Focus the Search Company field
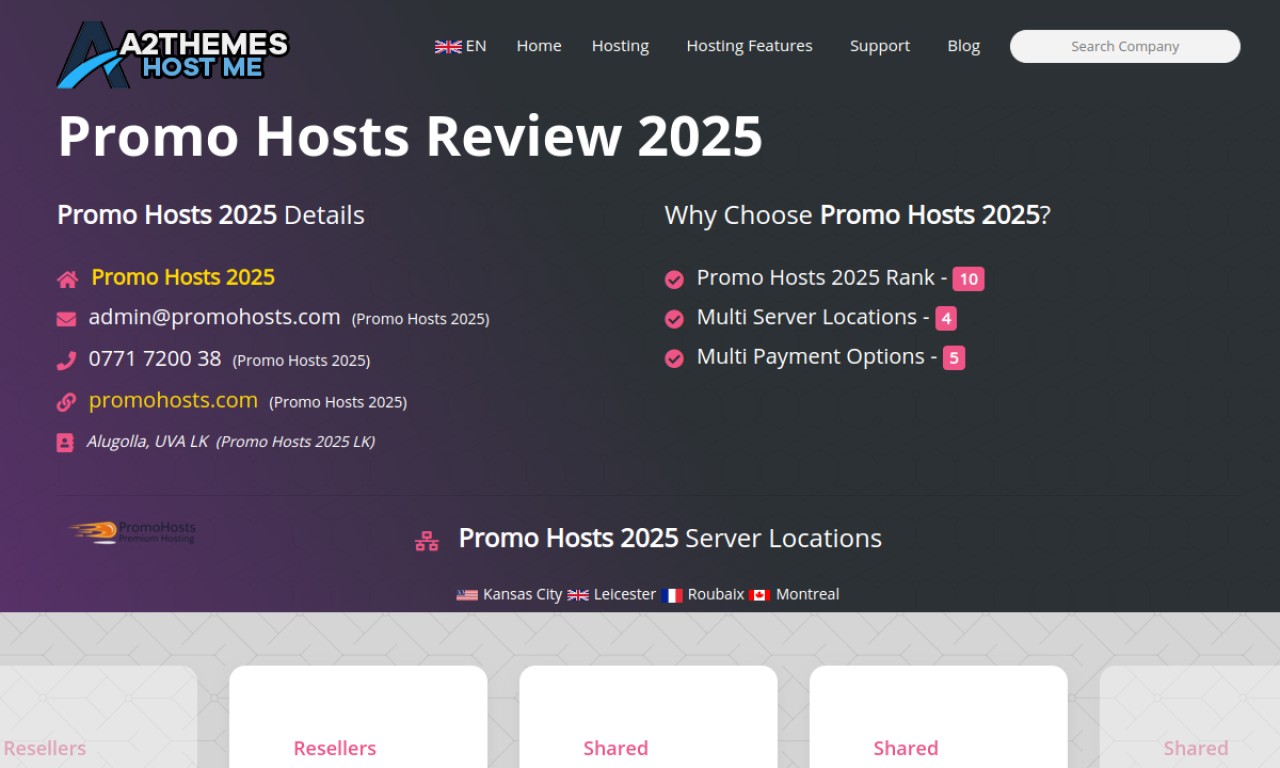The width and height of the screenshot is (1280, 768). 1125,46
